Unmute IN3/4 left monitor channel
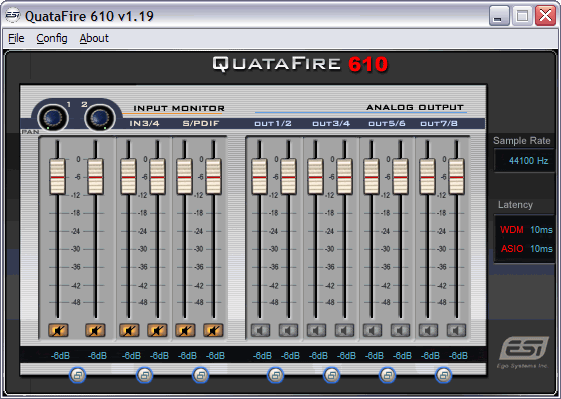The height and width of the screenshot is (399, 561). (x=129, y=330)
